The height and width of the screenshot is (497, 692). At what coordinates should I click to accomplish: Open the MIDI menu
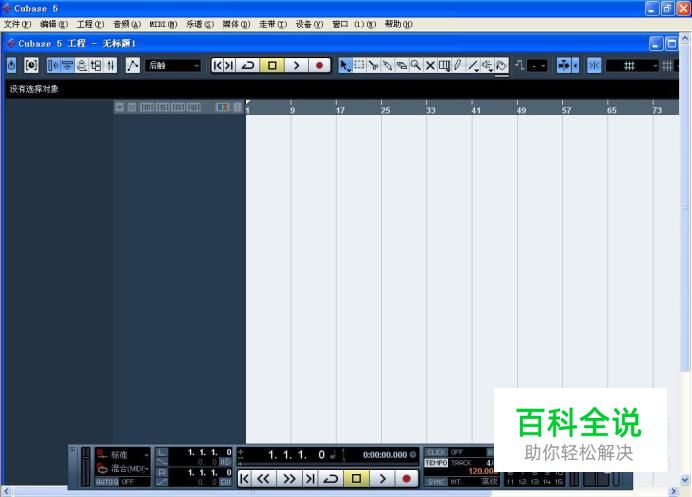point(163,24)
